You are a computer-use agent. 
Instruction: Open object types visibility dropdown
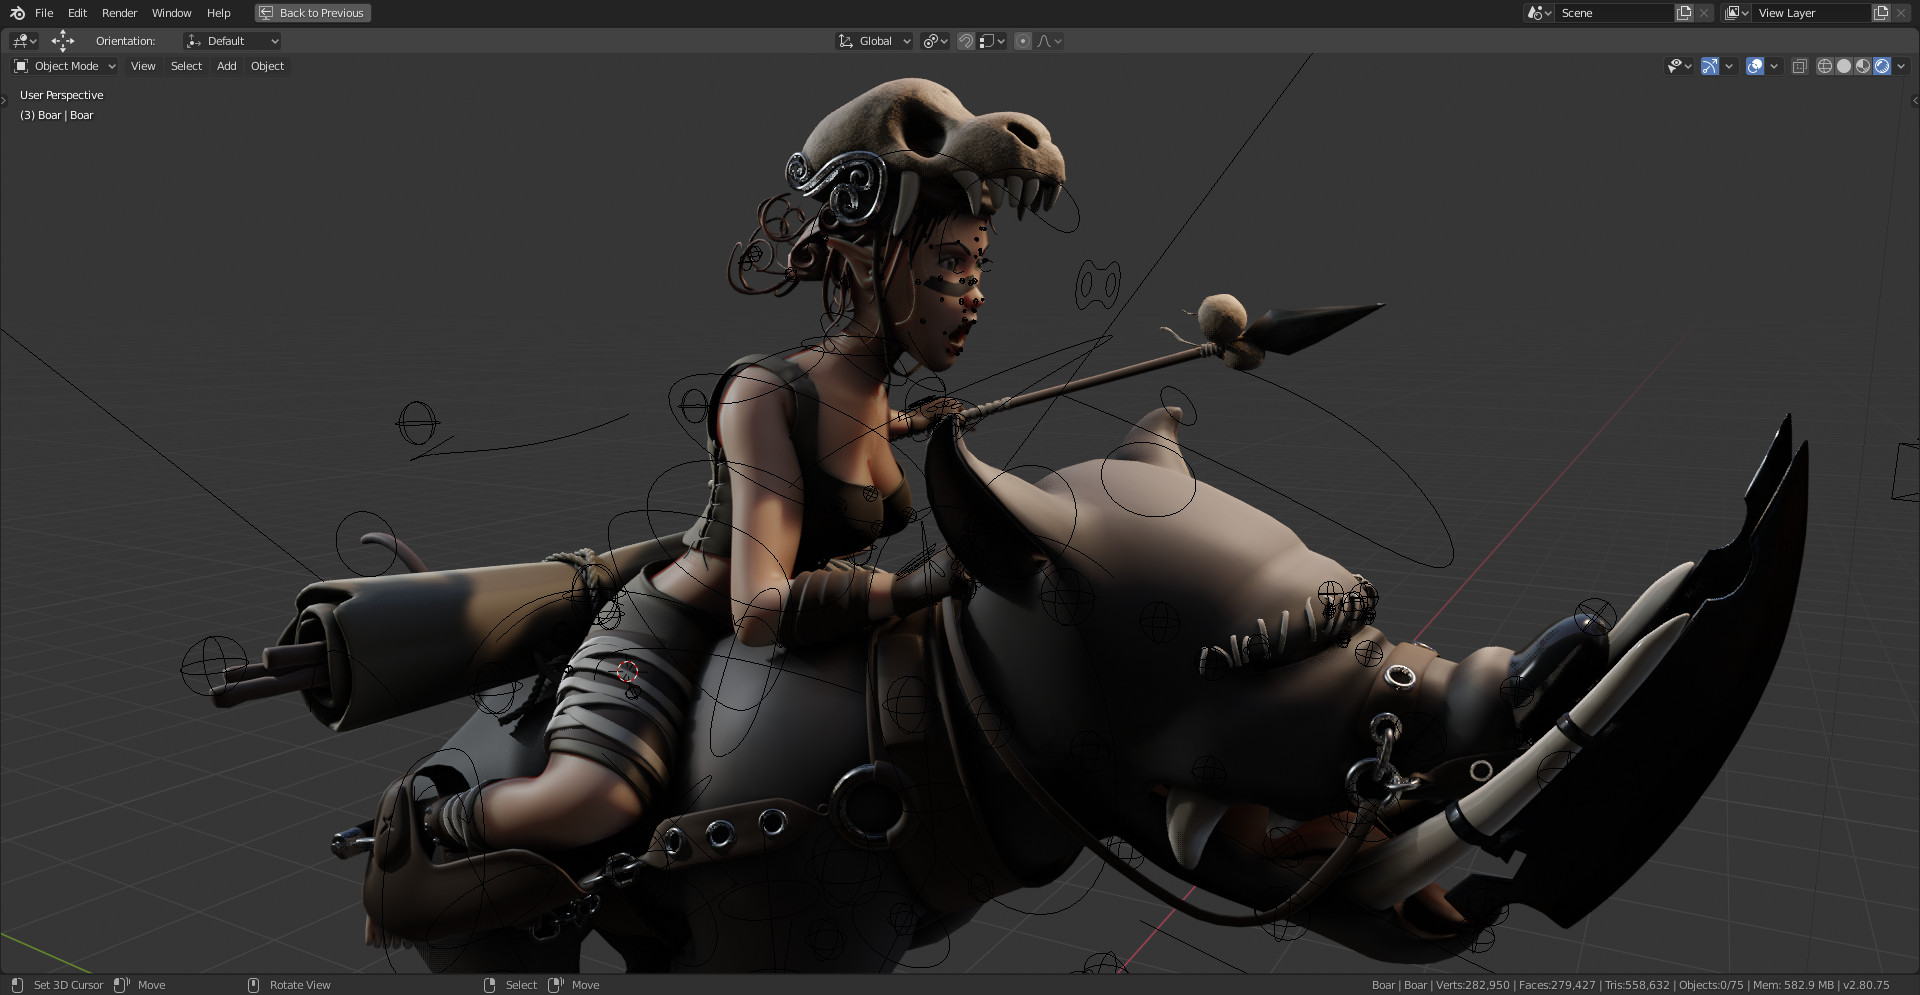(1679, 66)
